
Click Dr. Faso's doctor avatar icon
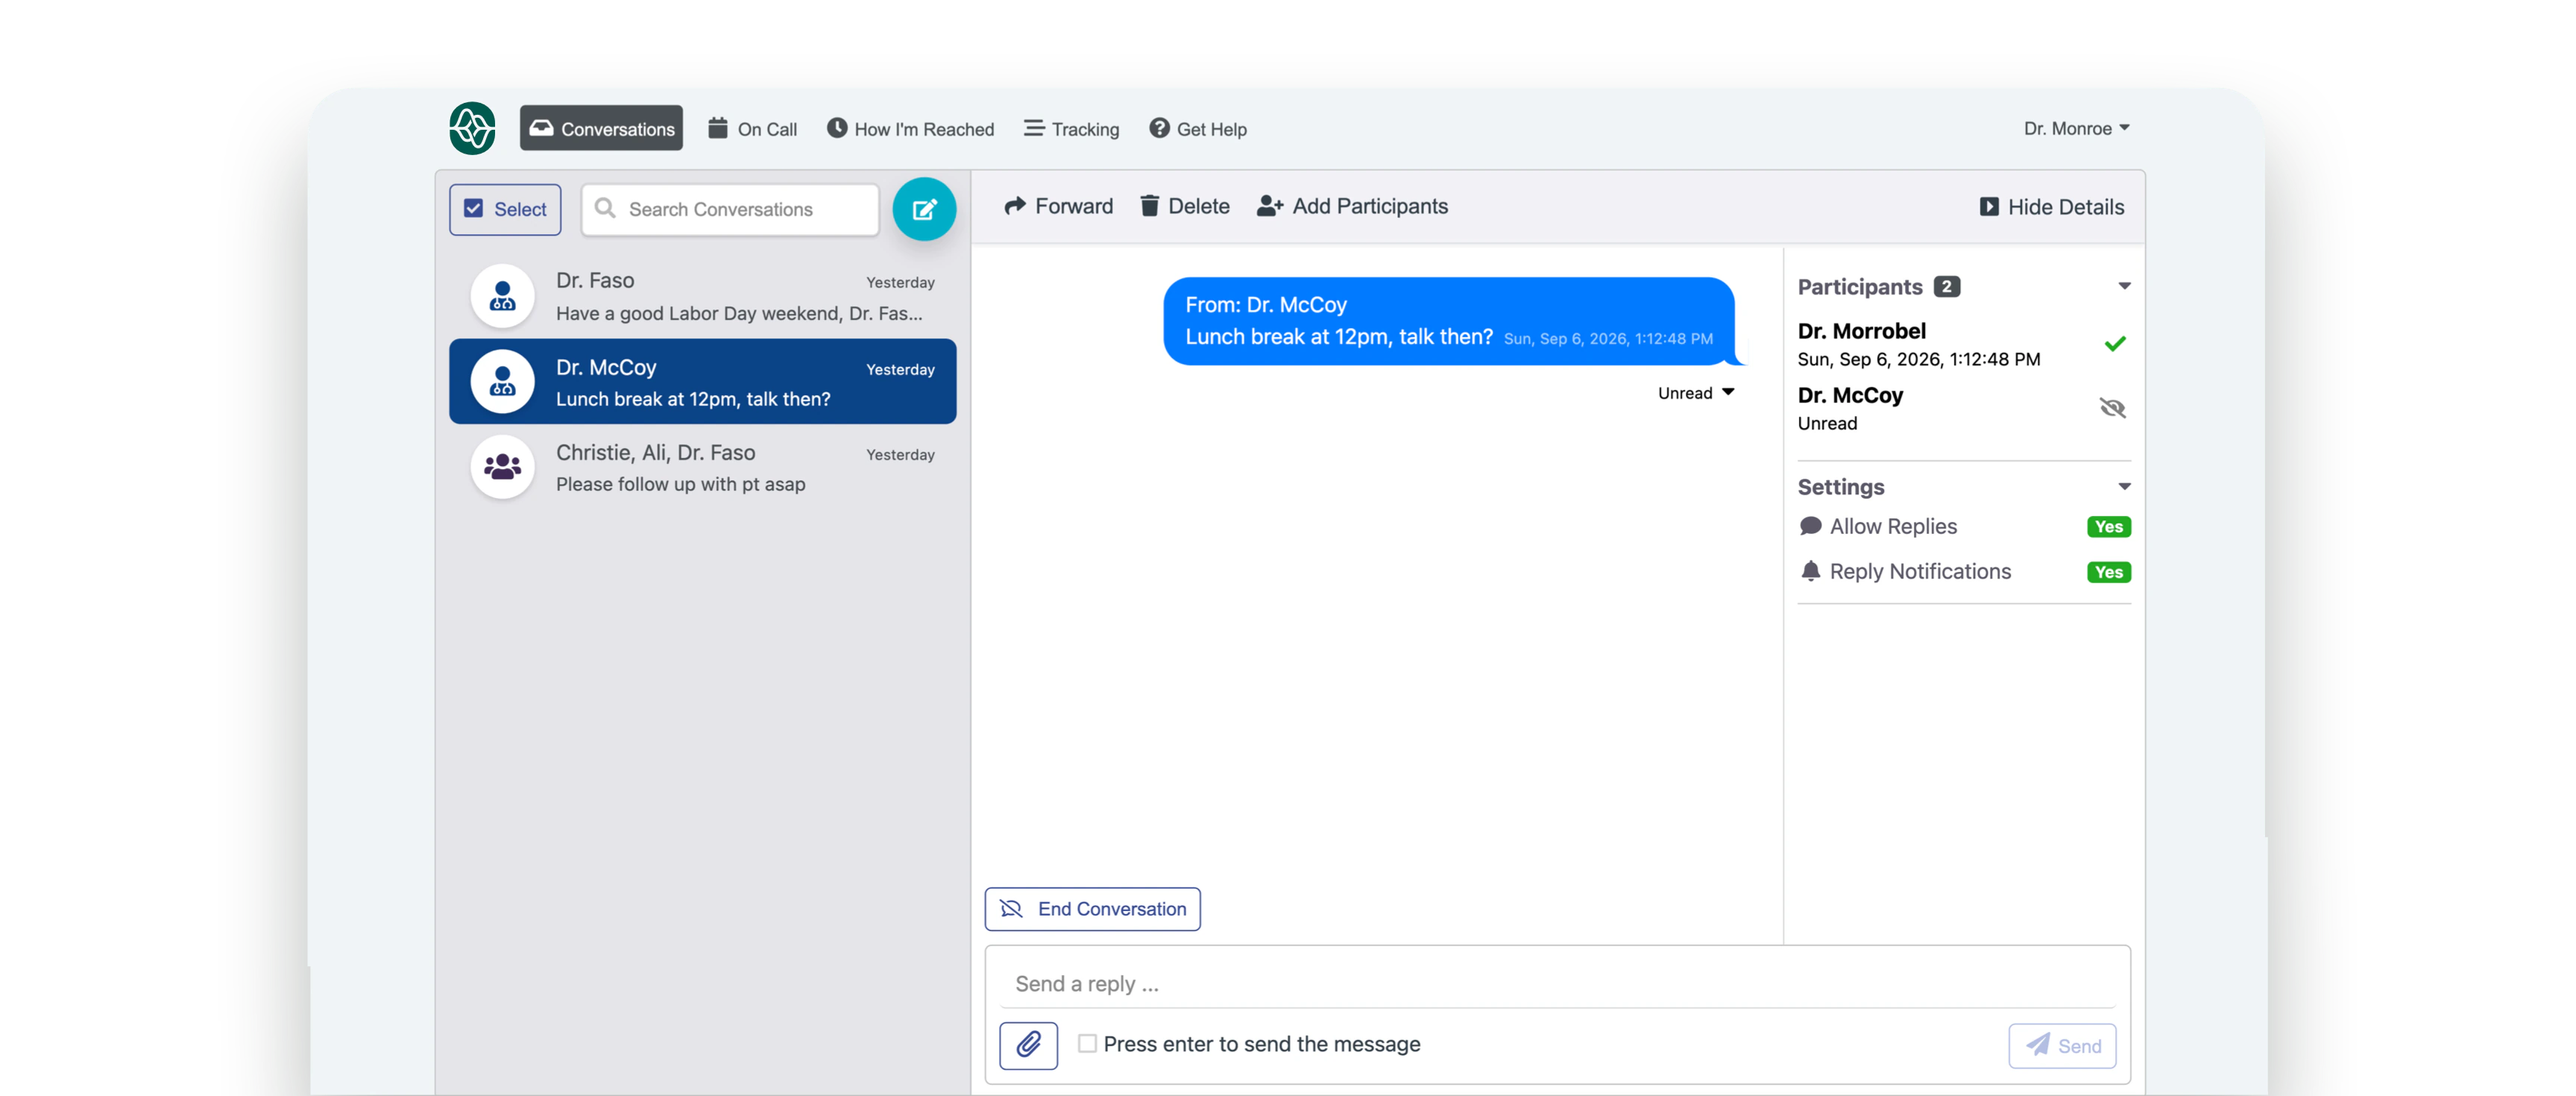pyautogui.click(x=502, y=296)
